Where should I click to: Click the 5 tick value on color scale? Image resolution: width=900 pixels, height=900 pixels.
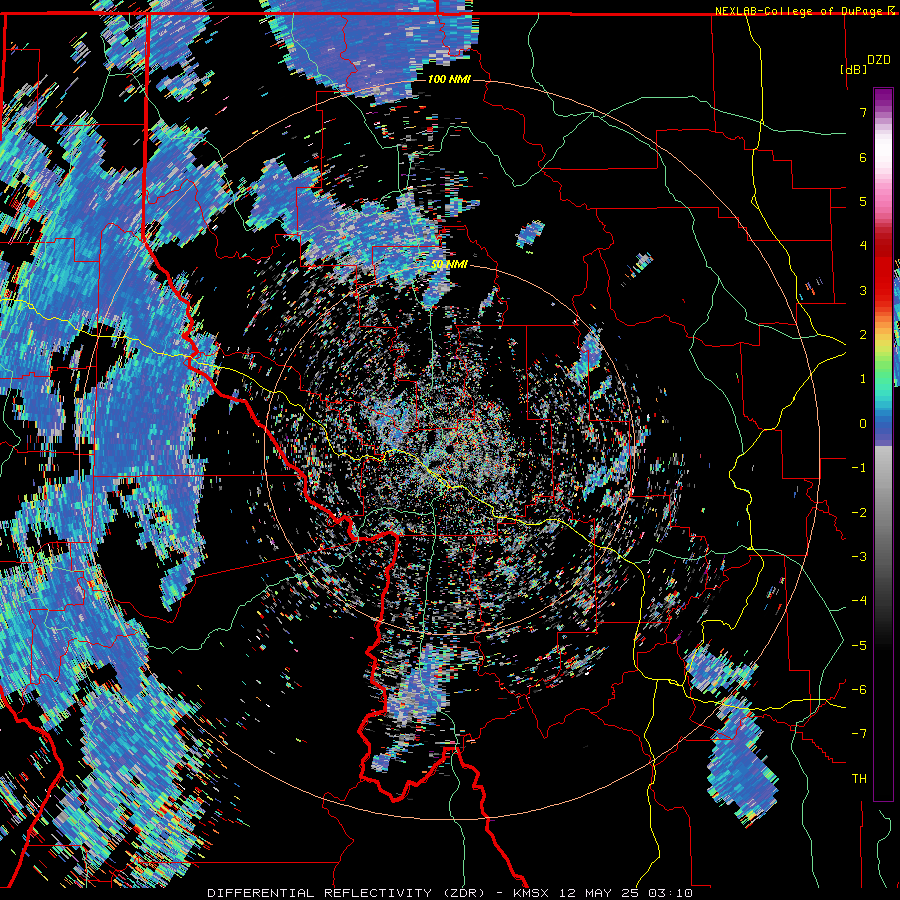863,201
